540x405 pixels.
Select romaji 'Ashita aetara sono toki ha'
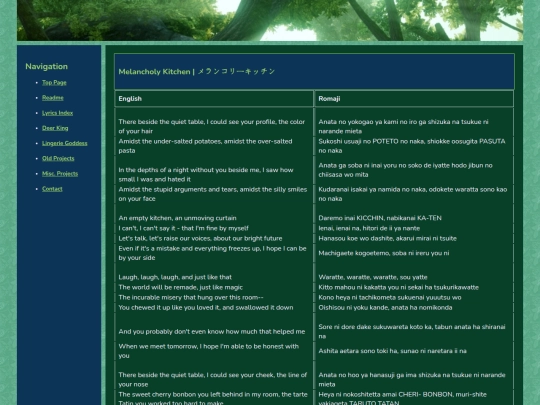[x=393, y=351]
